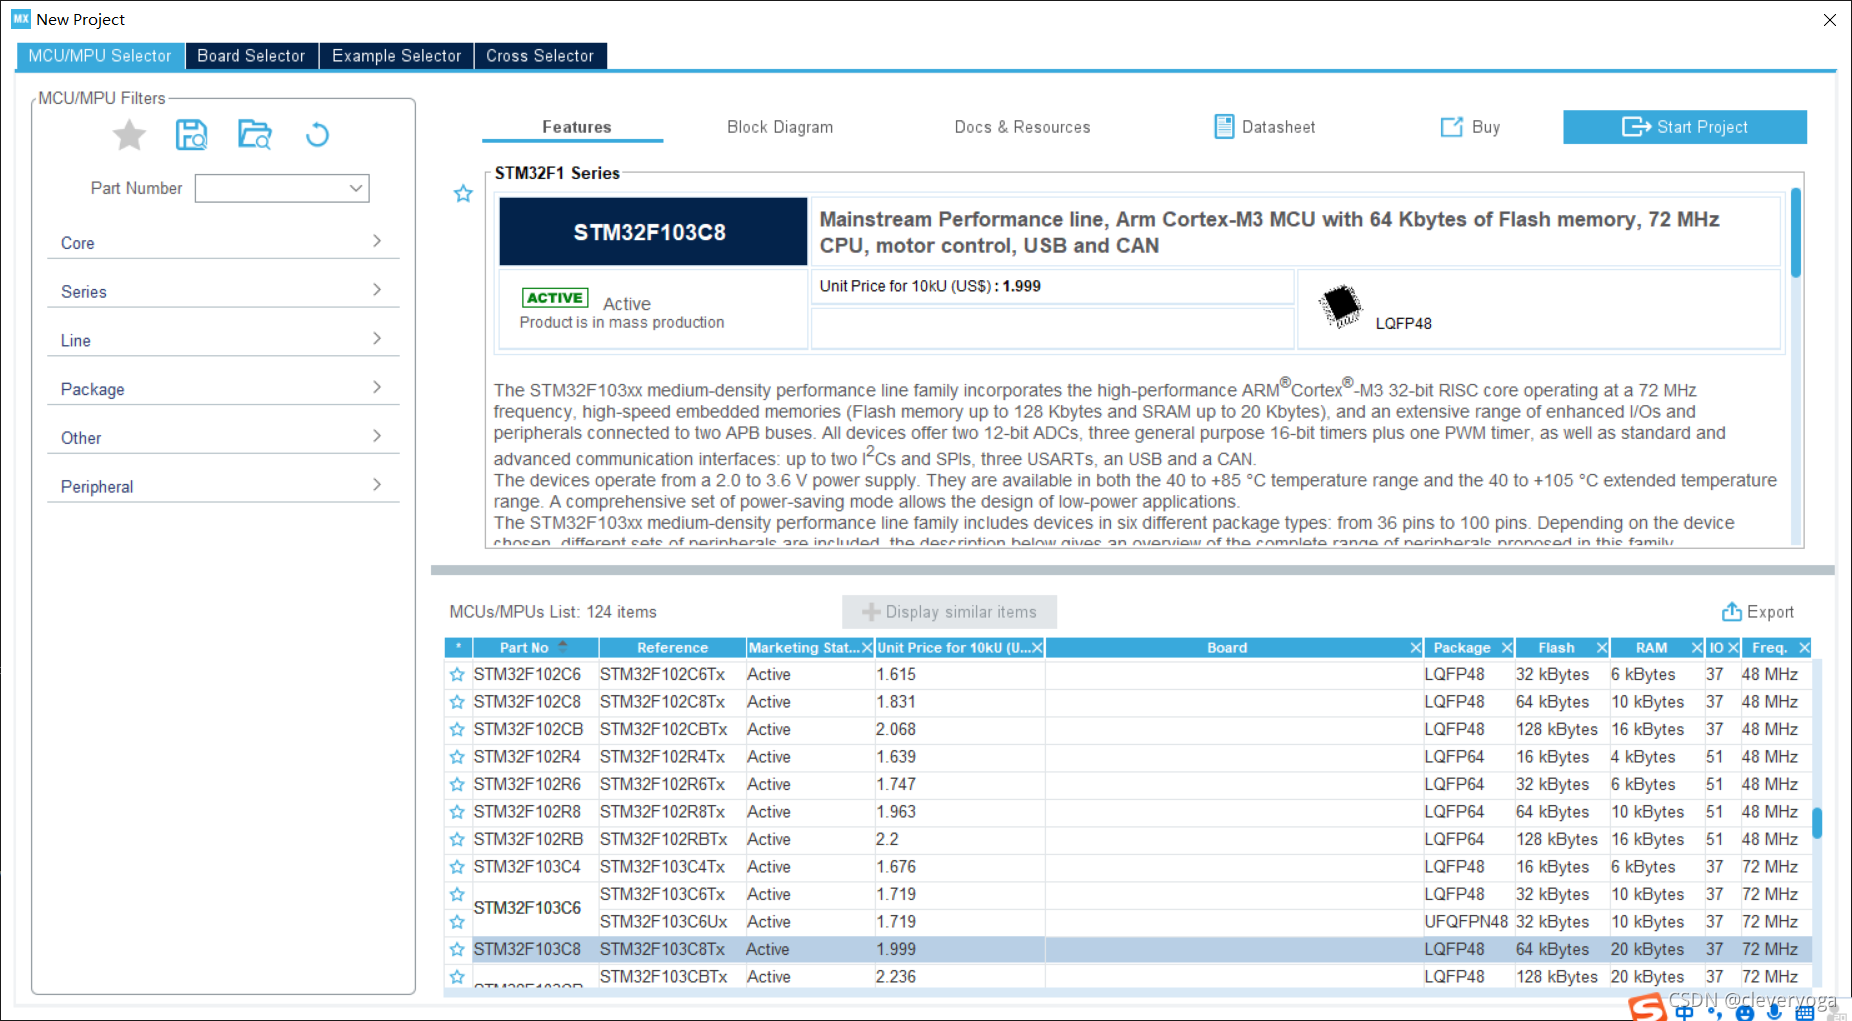
Task: Open the Board Selector tab
Action: pos(251,56)
